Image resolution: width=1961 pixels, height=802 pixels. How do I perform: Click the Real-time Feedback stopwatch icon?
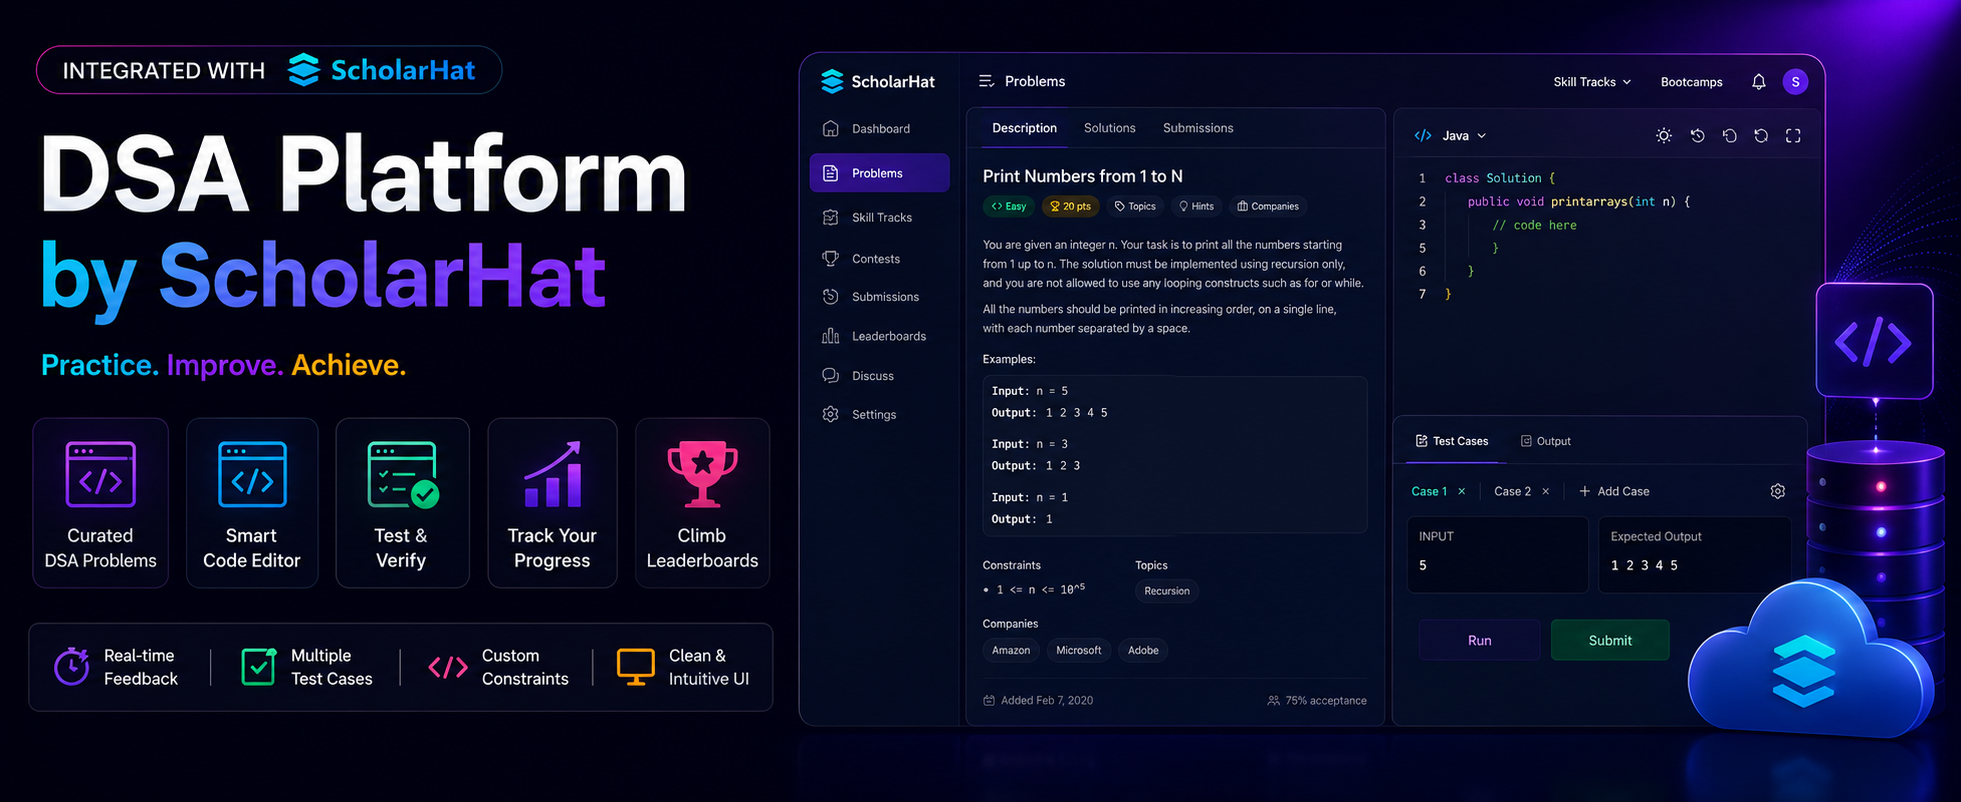[71, 667]
